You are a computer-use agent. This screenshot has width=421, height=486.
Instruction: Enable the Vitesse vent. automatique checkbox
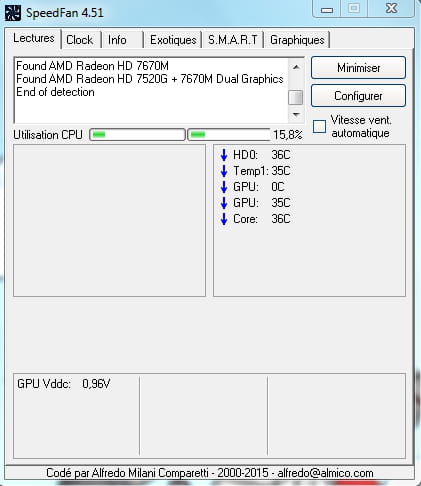(x=319, y=127)
